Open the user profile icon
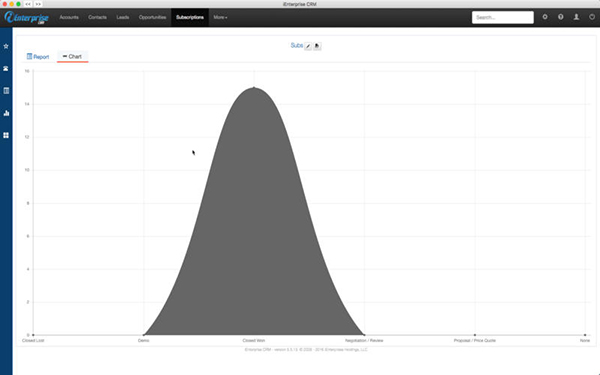Image resolution: width=600 pixels, height=375 pixels. [576, 17]
